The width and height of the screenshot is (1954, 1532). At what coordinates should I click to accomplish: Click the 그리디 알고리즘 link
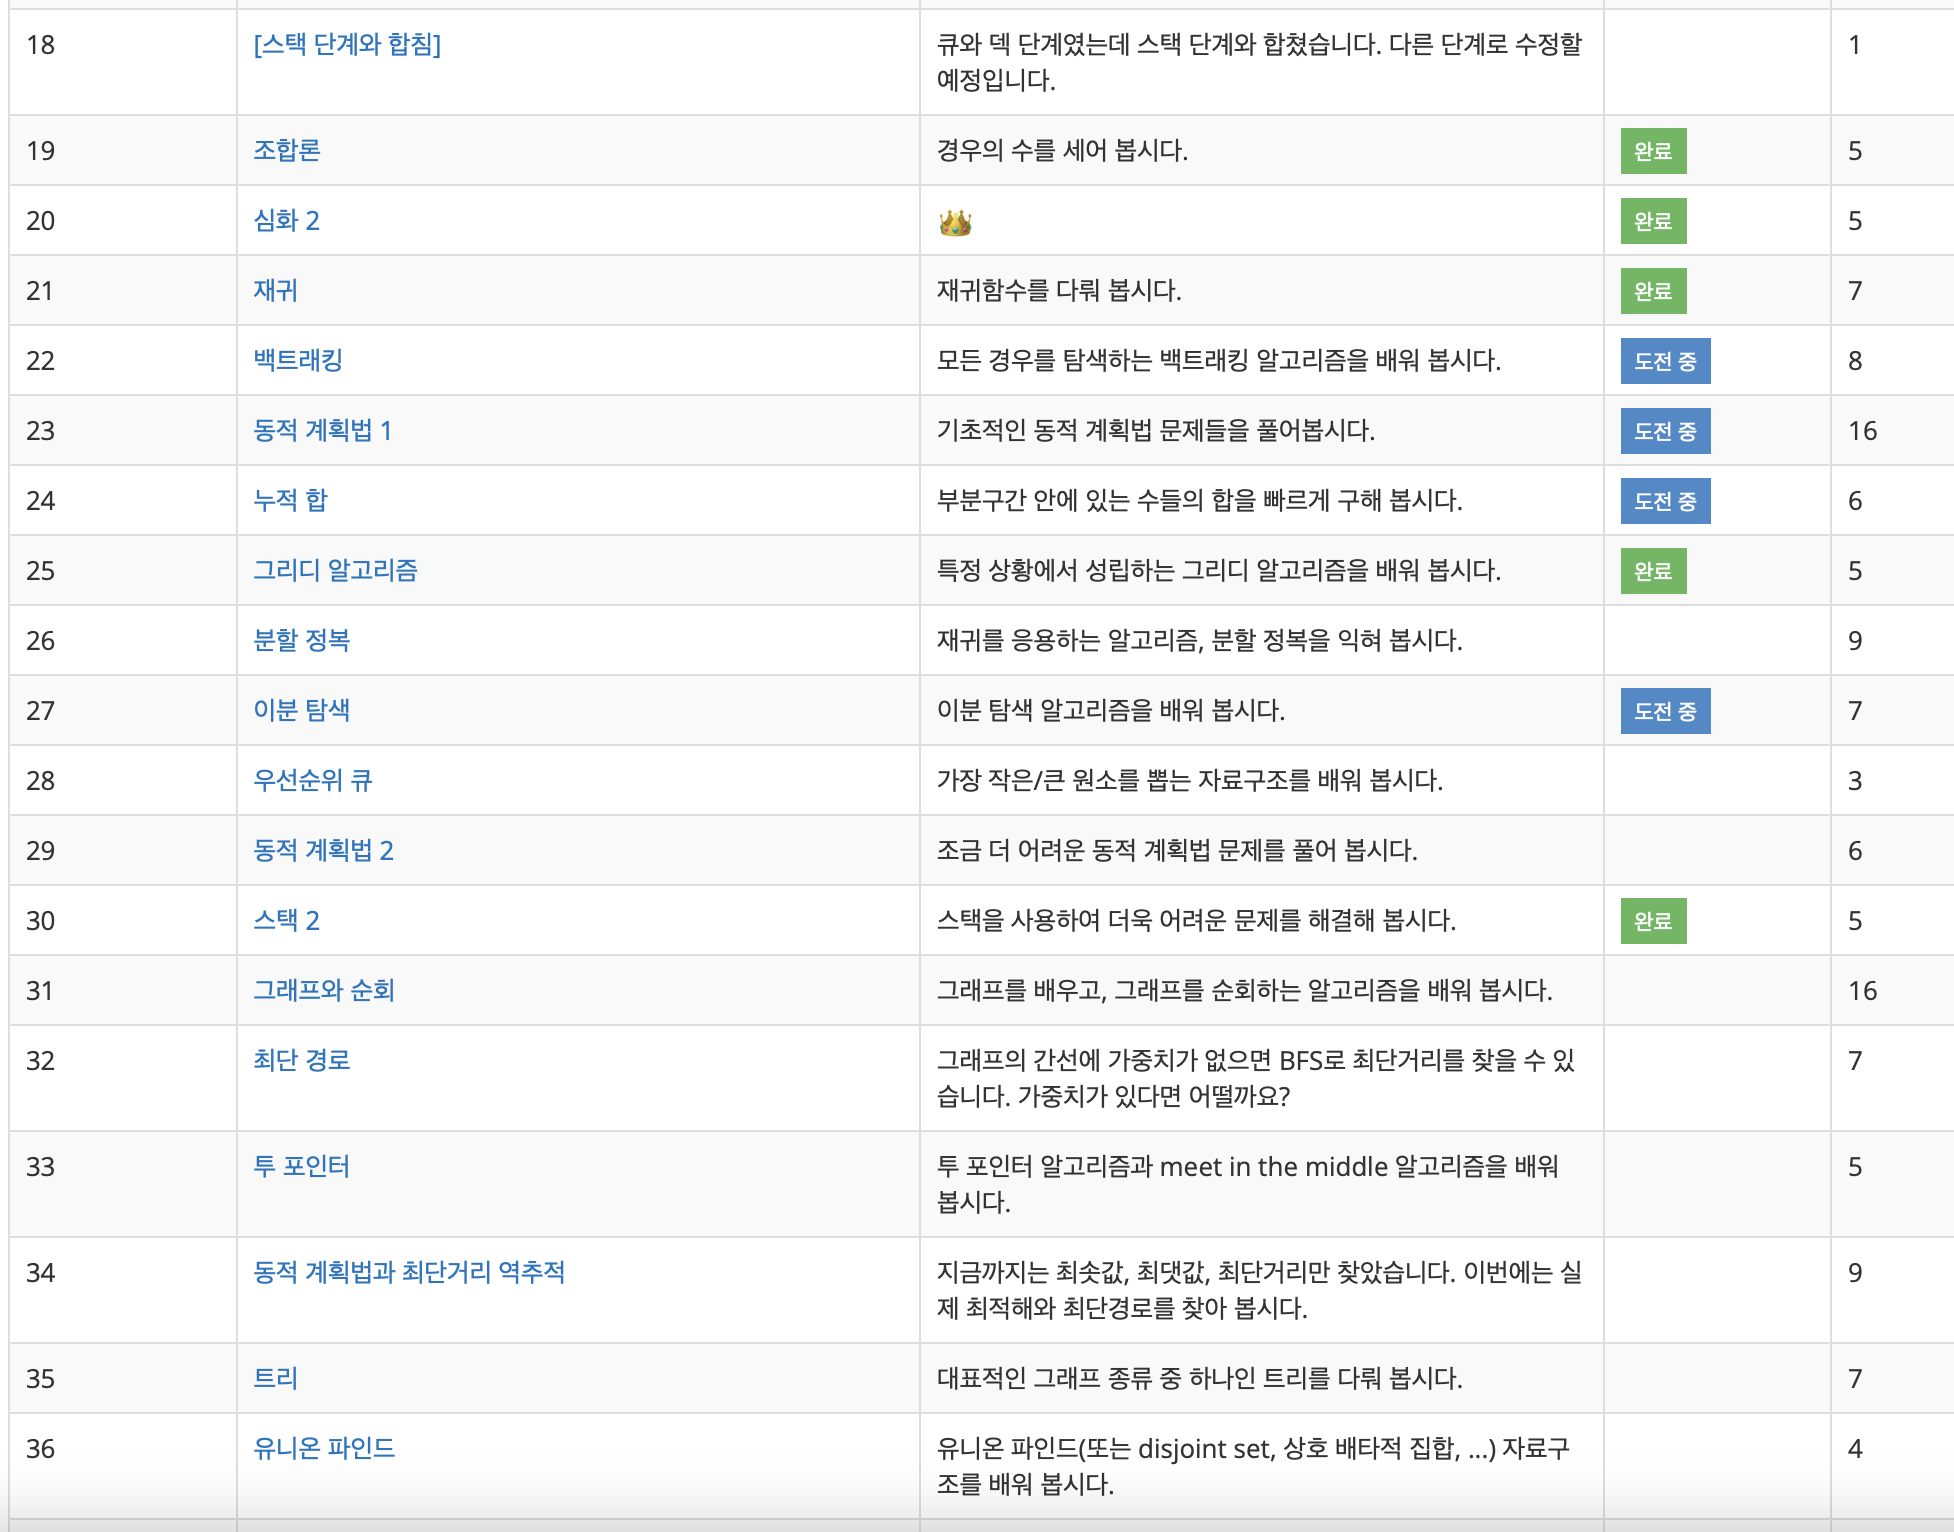tap(335, 570)
